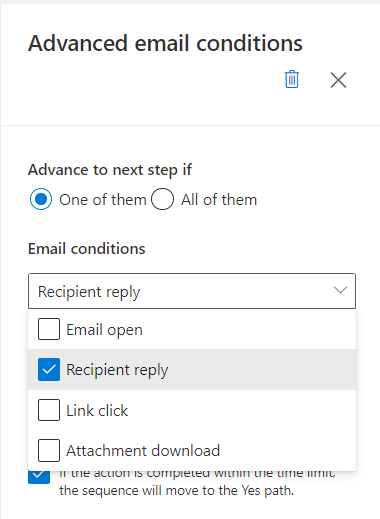The height and width of the screenshot is (519, 380).
Task: Pick Attachment download from the list
Action: (192, 450)
